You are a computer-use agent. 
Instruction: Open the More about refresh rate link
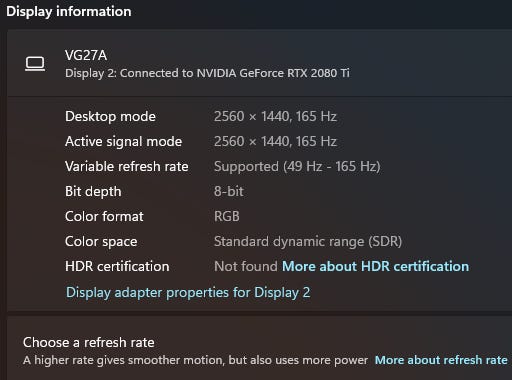coord(441,360)
